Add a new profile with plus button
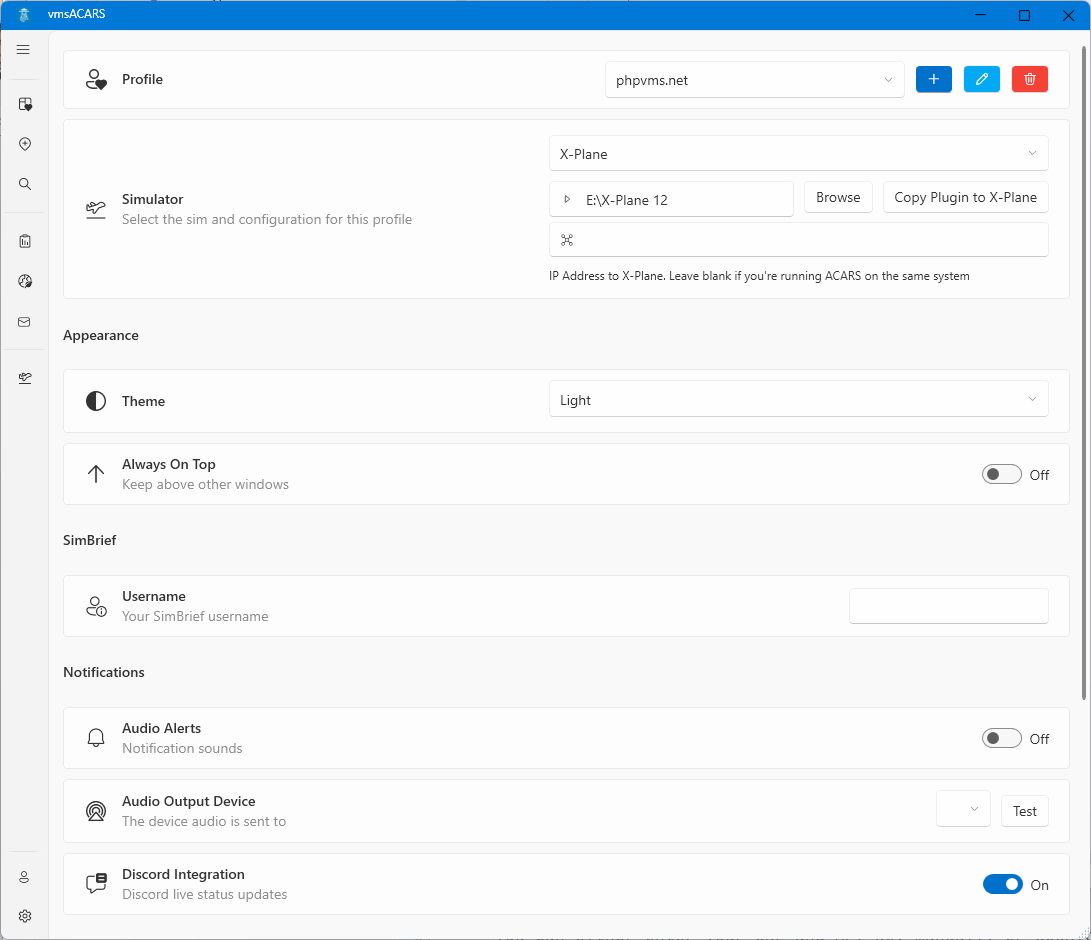This screenshot has width=1091, height=940. click(934, 79)
